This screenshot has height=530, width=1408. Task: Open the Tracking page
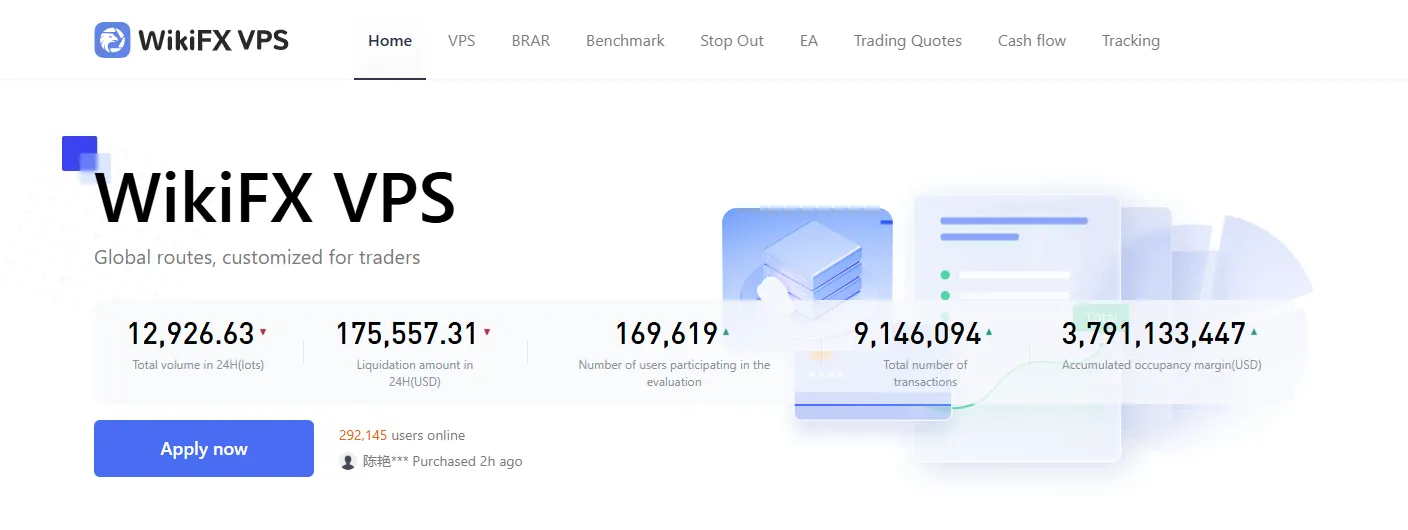(x=1131, y=41)
